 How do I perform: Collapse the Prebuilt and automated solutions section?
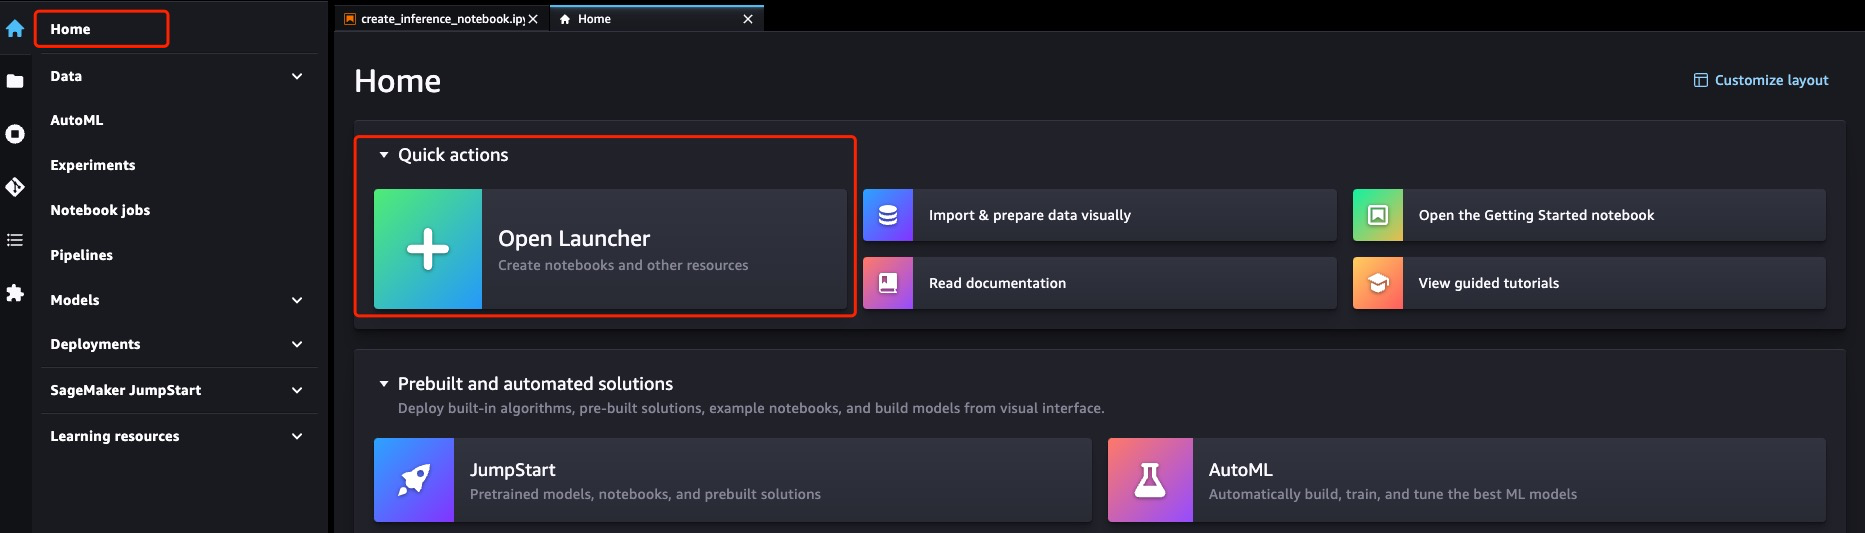tap(384, 384)
